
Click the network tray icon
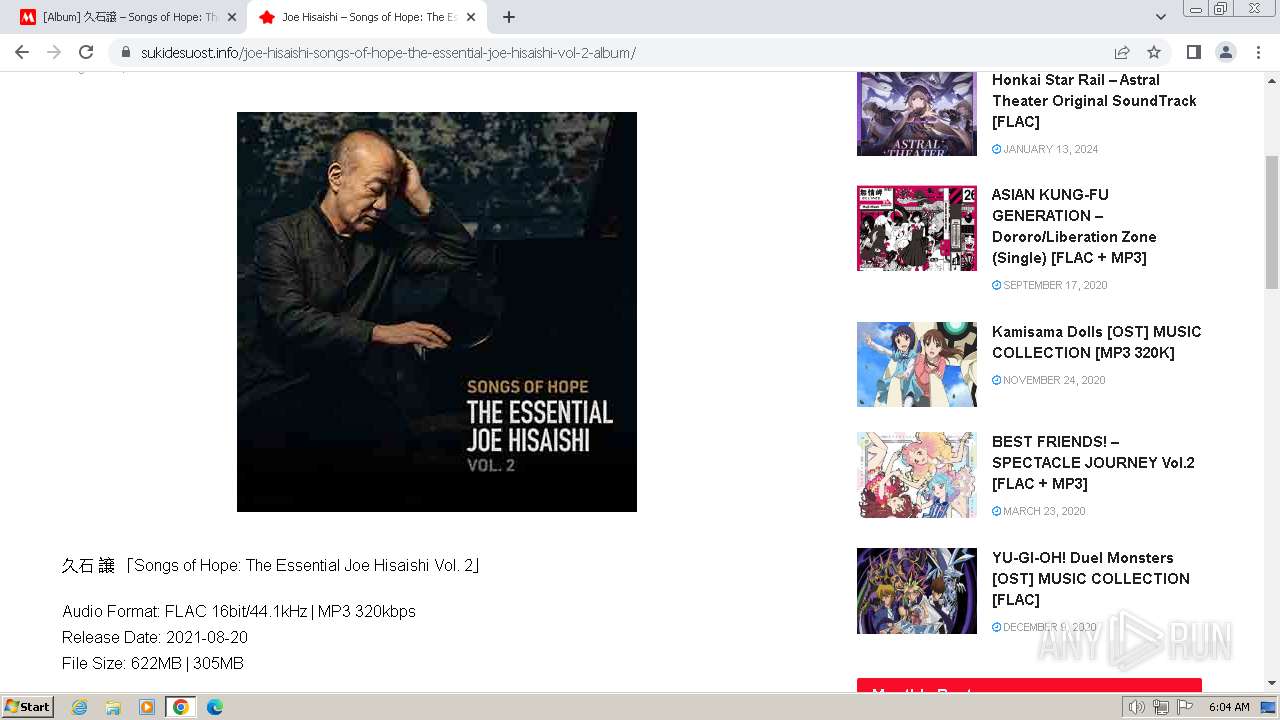[x=1160, y=707]
